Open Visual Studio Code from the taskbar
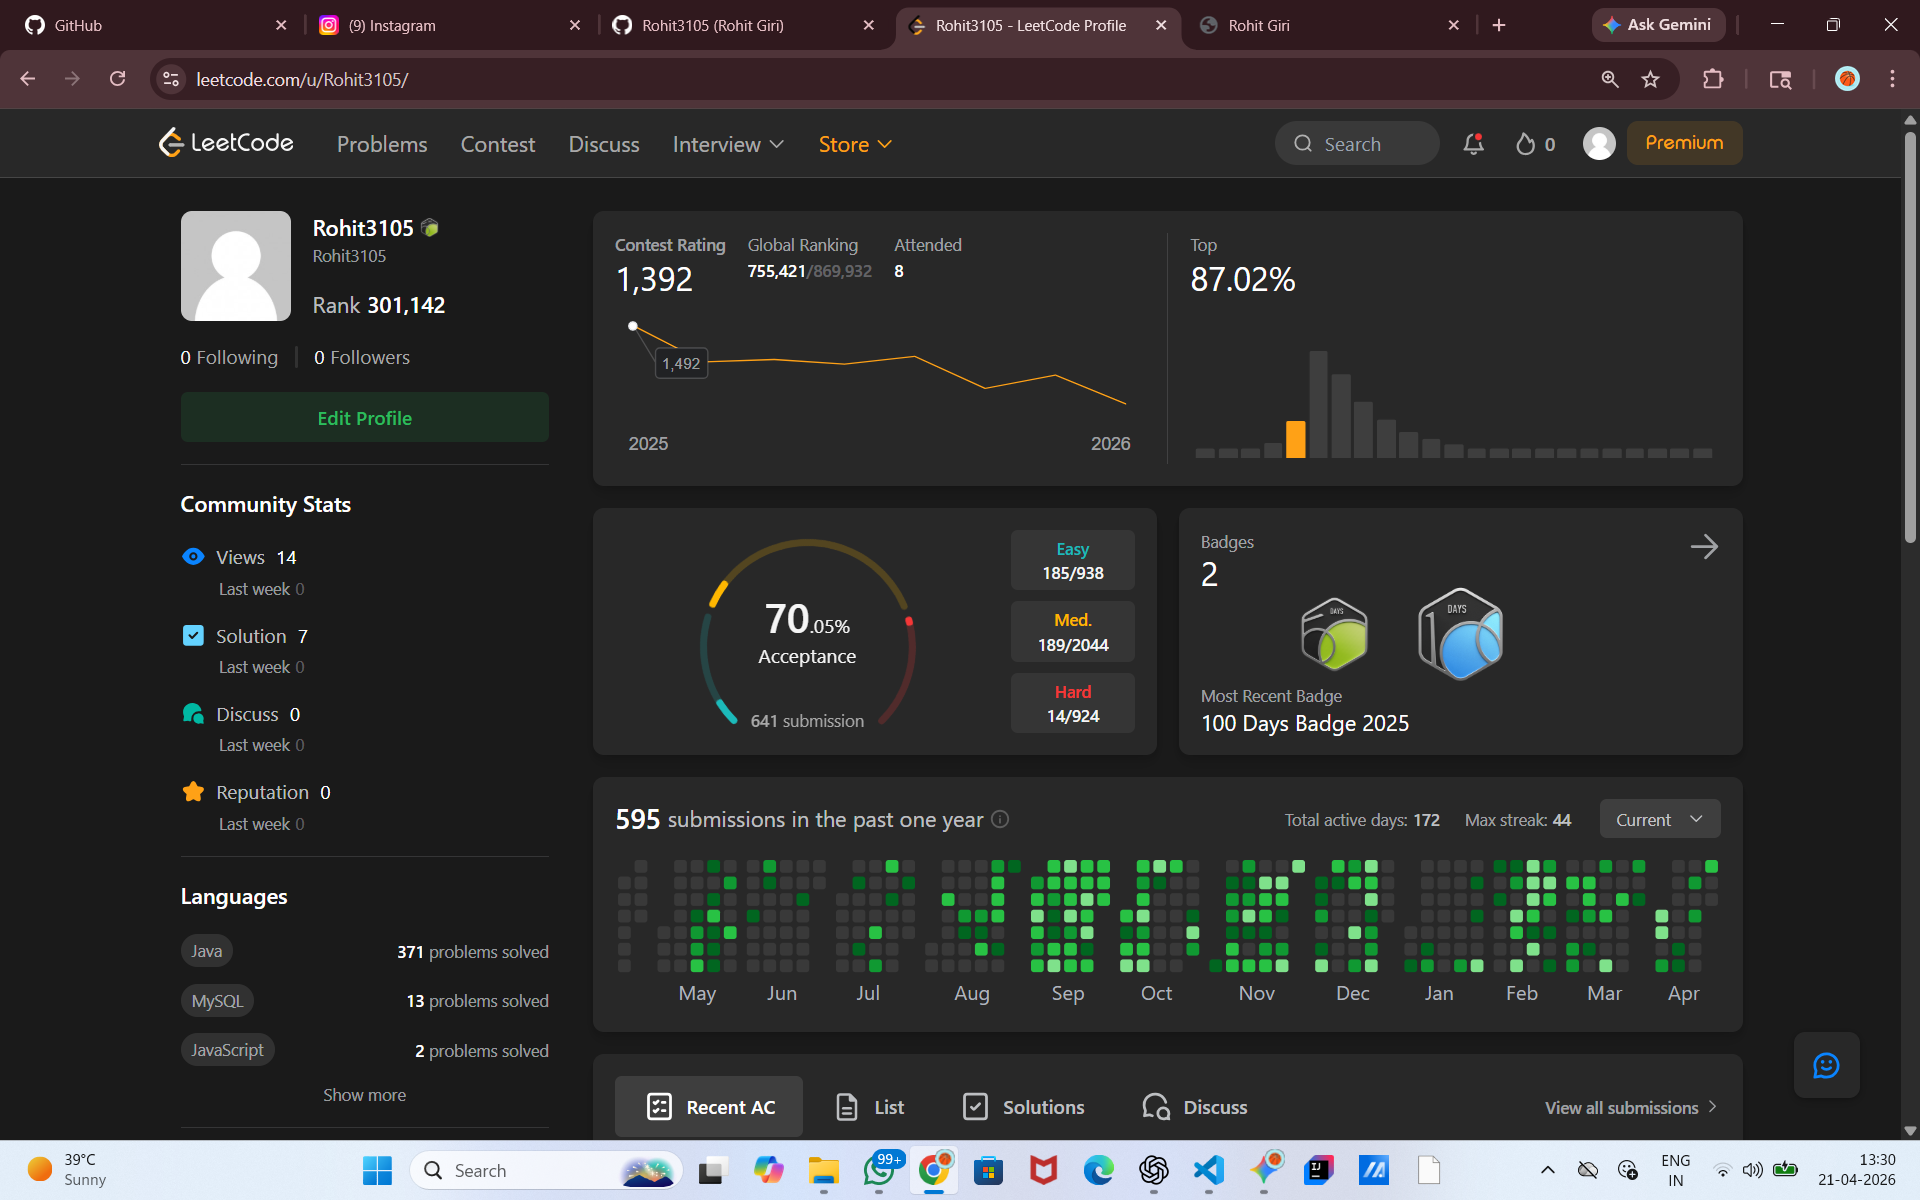 [1208, 1170]
